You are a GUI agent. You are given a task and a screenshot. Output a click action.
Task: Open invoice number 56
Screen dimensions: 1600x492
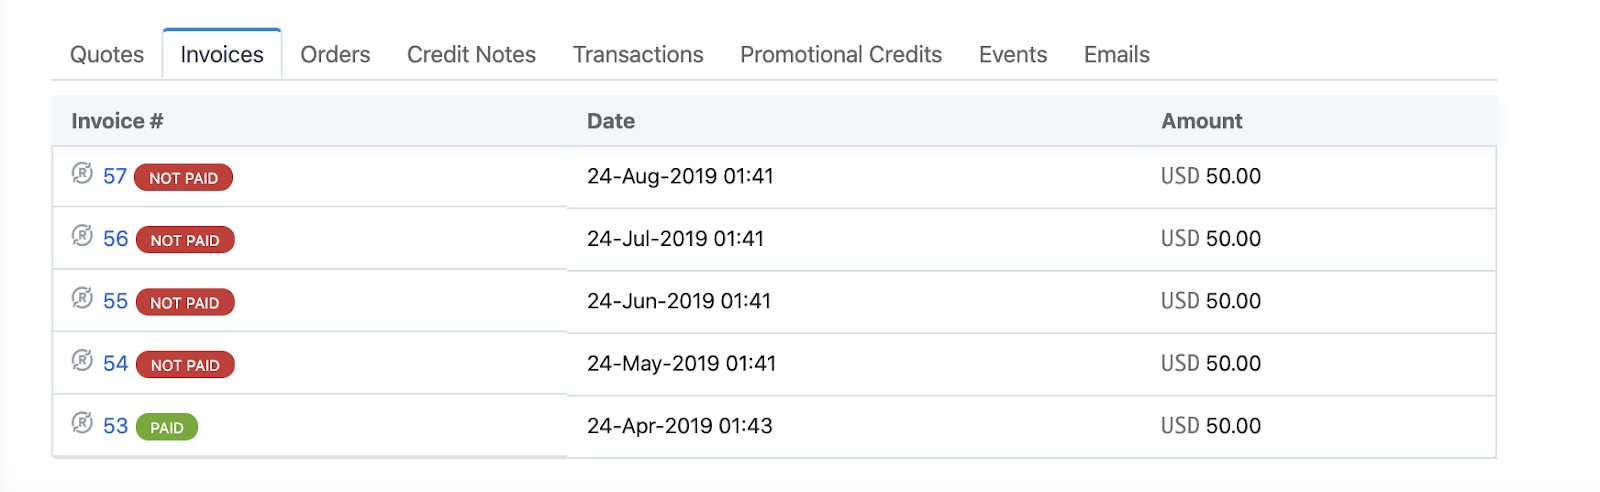coord(115,239)
